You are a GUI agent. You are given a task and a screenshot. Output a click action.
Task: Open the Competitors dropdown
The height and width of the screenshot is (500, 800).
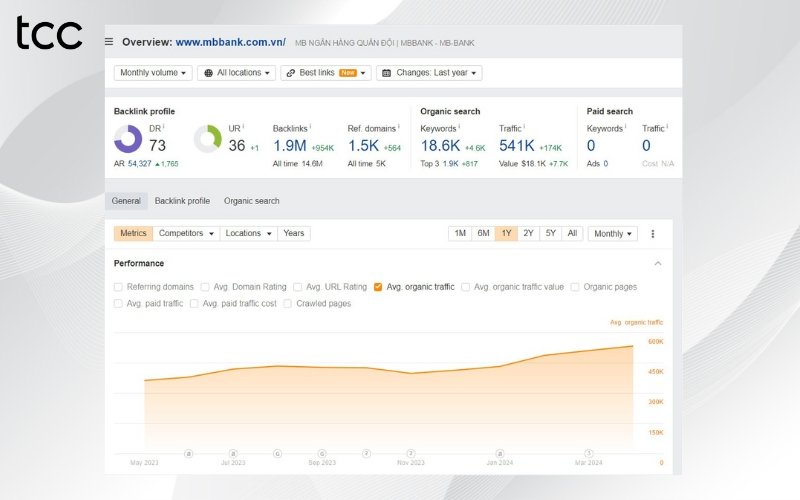186,233
